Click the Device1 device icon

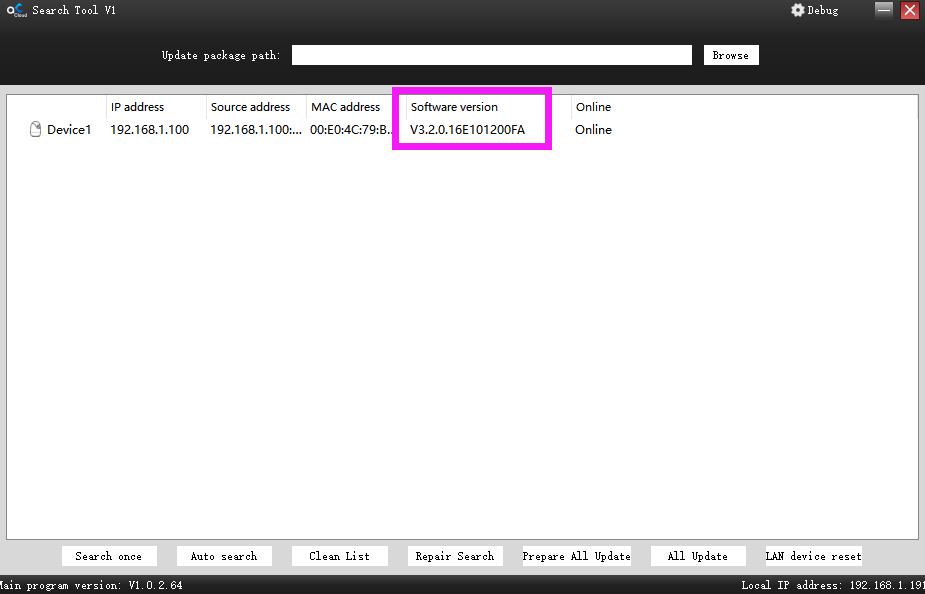[x=35, y=129]
